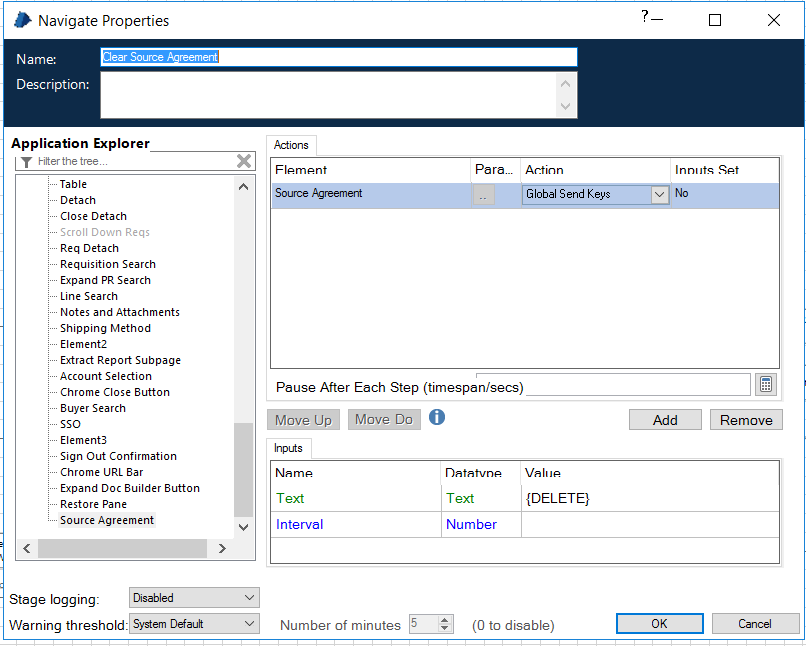The width and height of the screenshot is (806, 646).
Task: Select Source Agreement in Application Explorer
Action: [106, 519]
